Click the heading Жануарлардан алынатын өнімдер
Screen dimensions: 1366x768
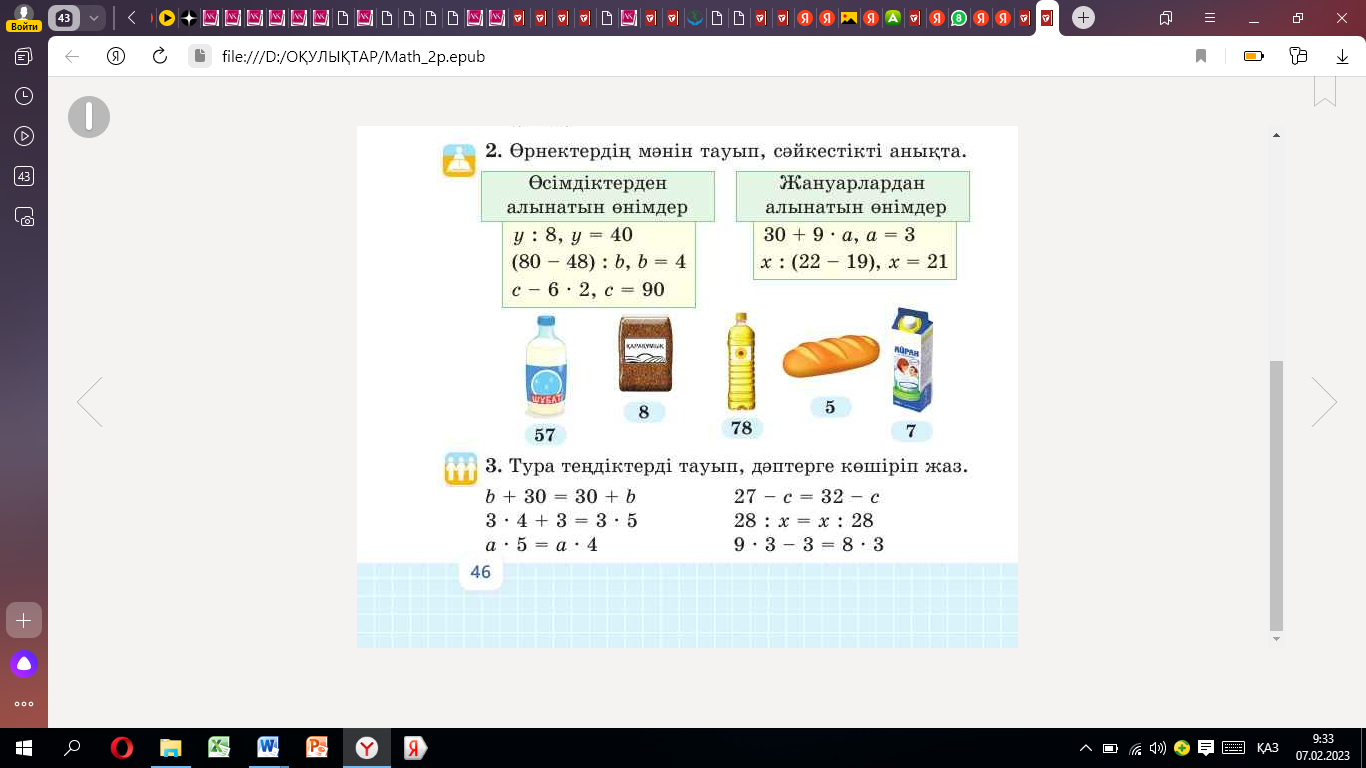pyautogui.click(x=853, y=196)
